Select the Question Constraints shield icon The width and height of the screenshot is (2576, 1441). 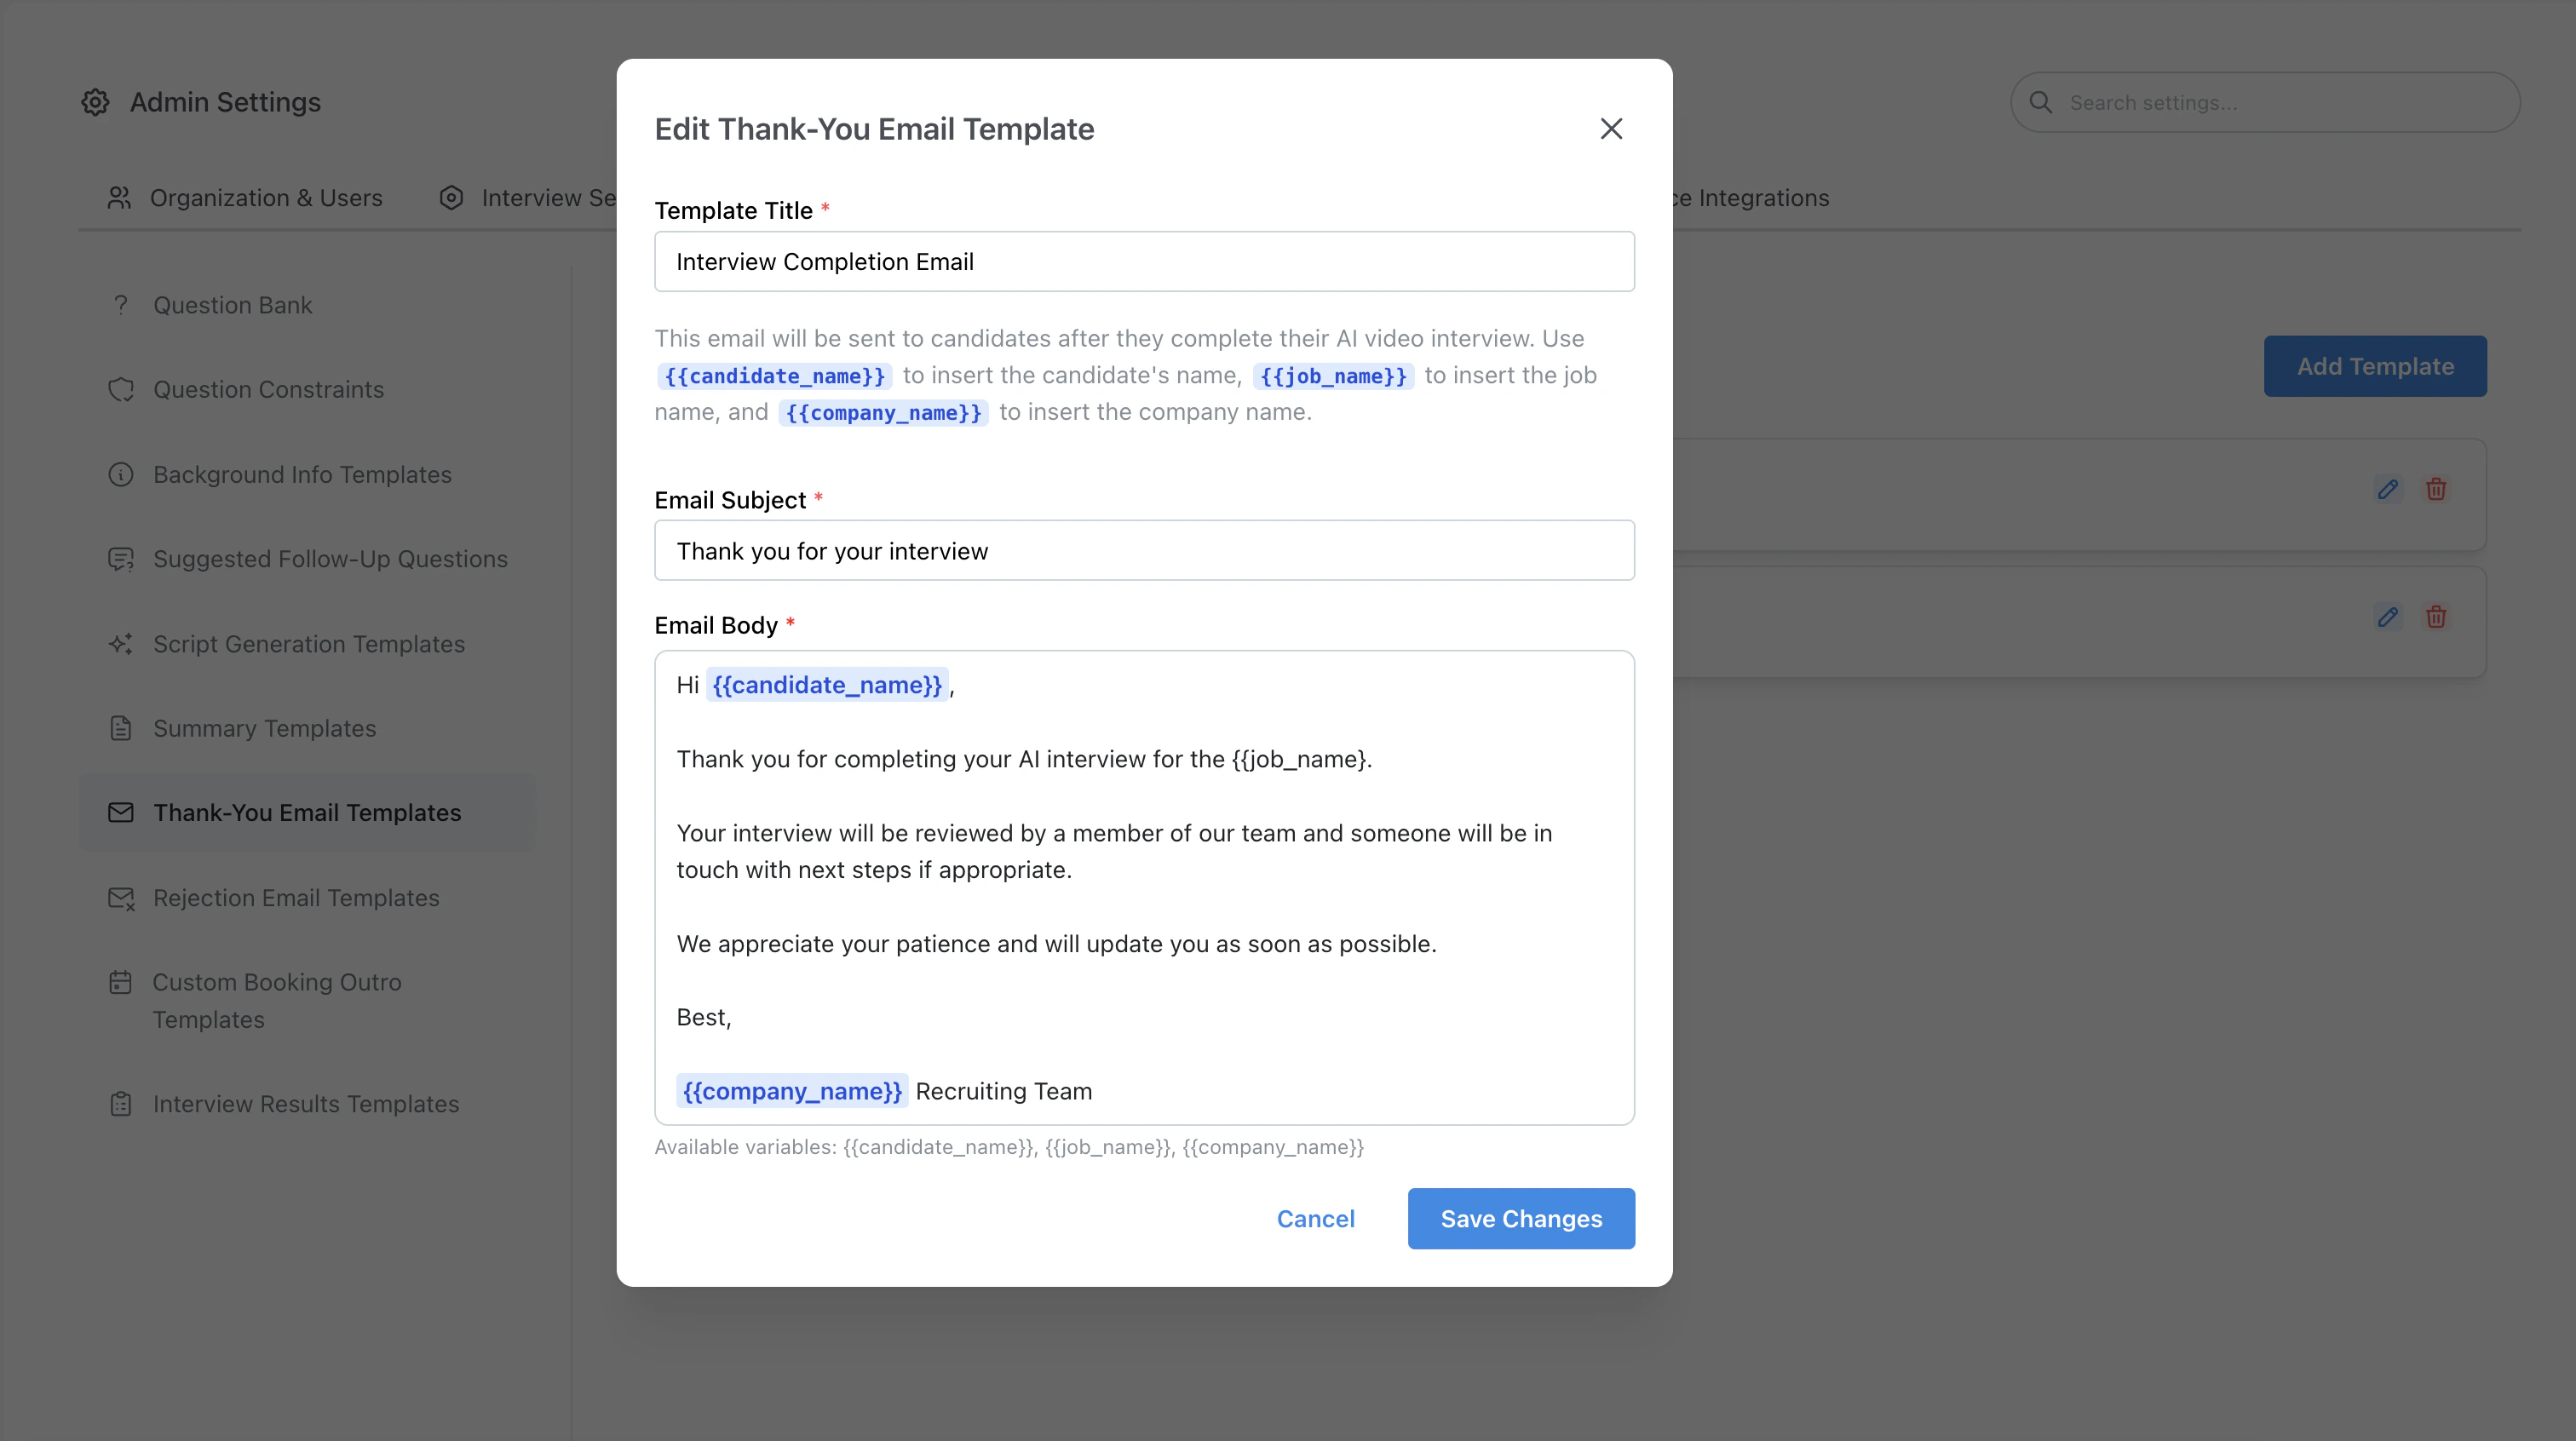[x=121, y=389]
